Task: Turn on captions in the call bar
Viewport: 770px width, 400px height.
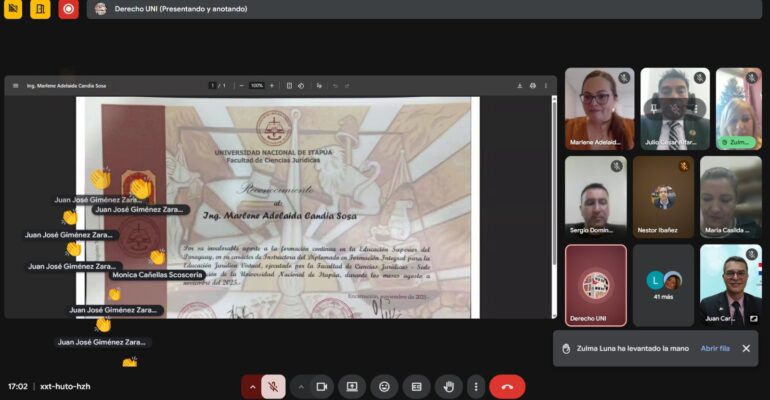Action: pos(416,387)
